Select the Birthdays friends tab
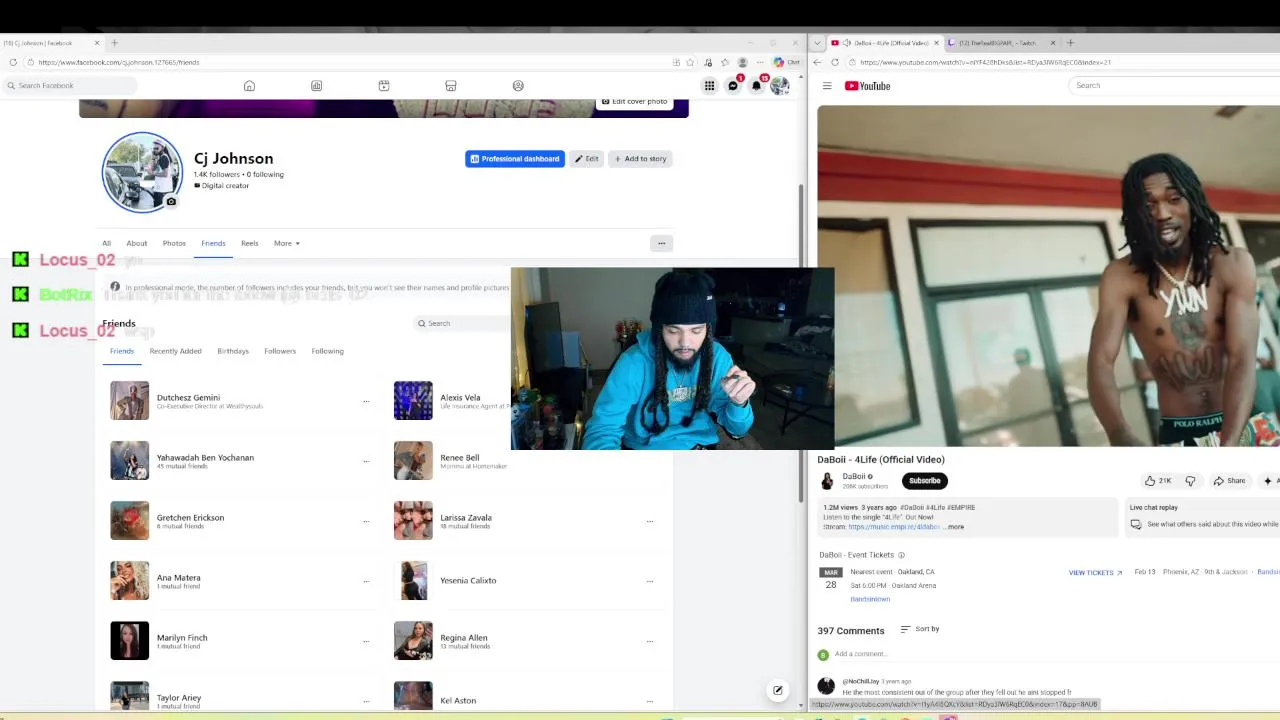 pyautogui.click(x=233, y=351)
